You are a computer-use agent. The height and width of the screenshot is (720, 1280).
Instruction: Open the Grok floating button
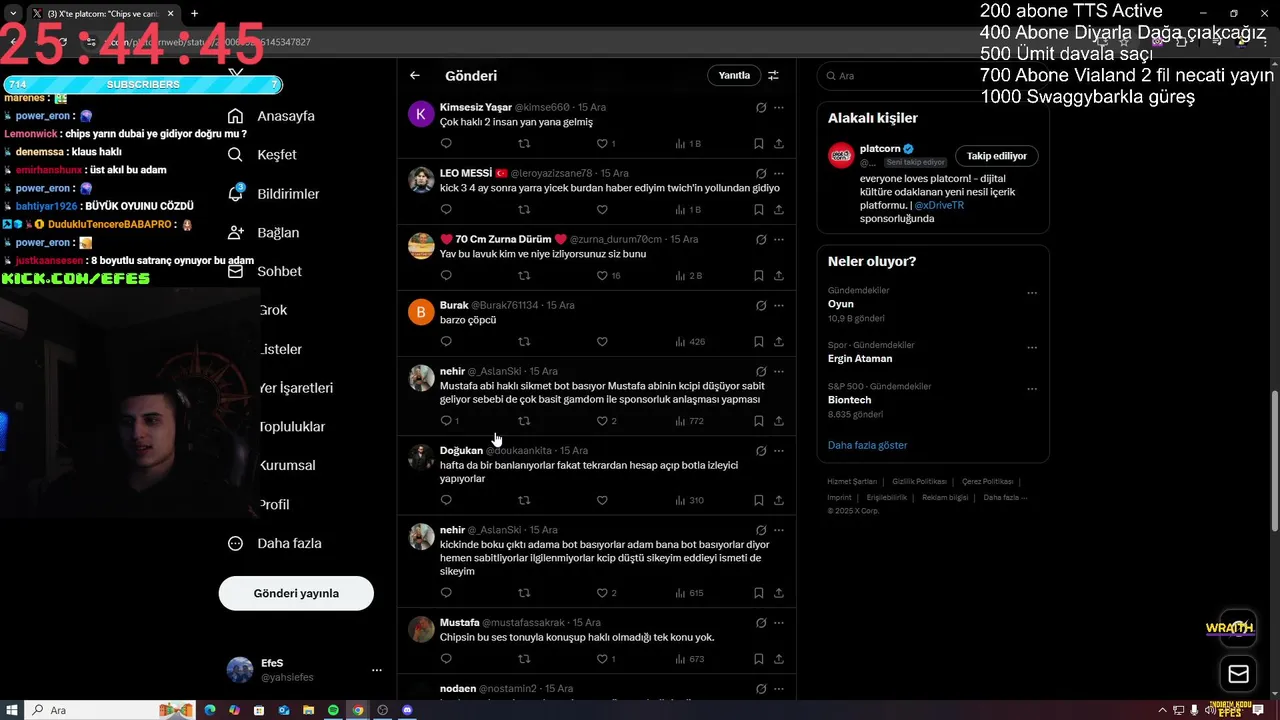(x=1238, y=628)
